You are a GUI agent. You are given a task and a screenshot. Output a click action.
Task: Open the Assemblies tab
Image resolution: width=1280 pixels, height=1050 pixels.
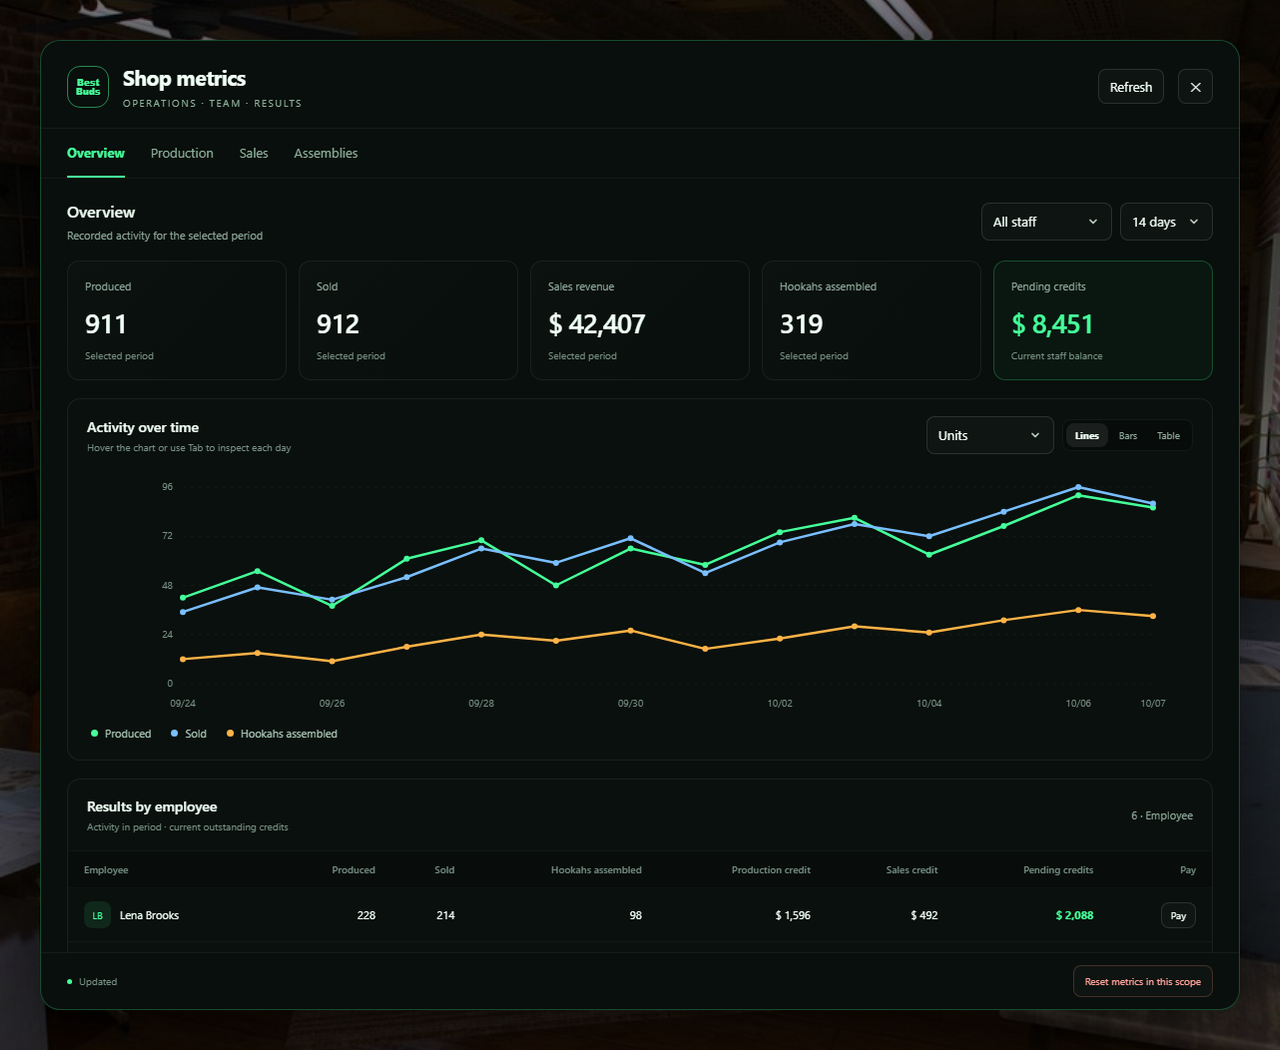click(x=326, y=153)
